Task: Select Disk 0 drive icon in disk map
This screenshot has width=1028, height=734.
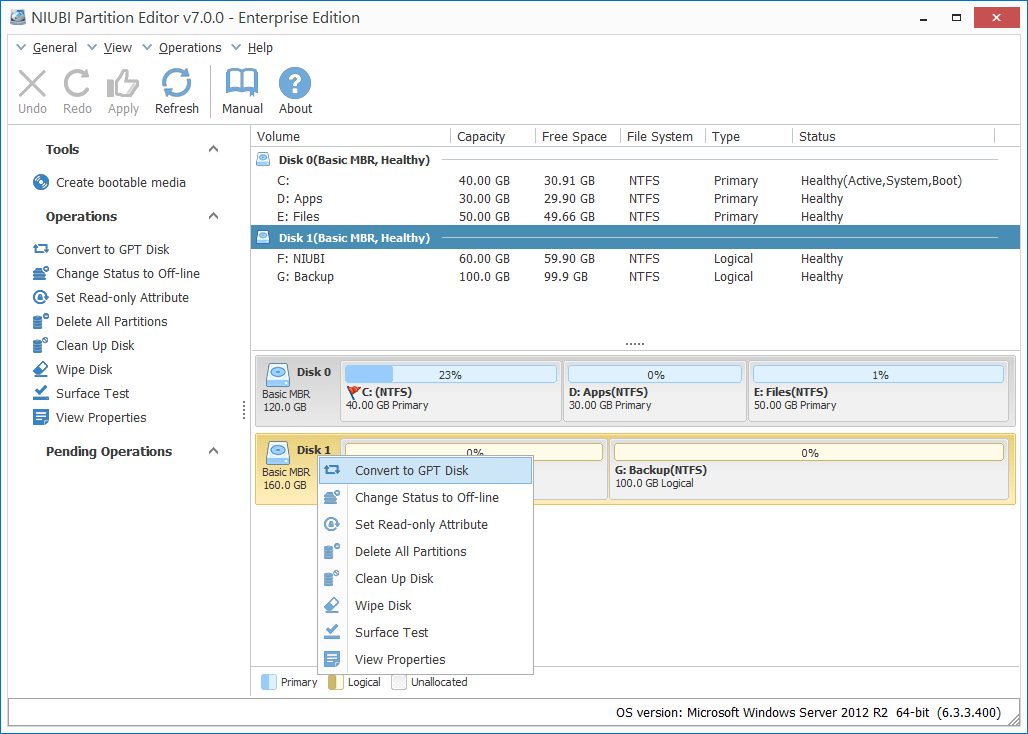Action: coord(278,375)
